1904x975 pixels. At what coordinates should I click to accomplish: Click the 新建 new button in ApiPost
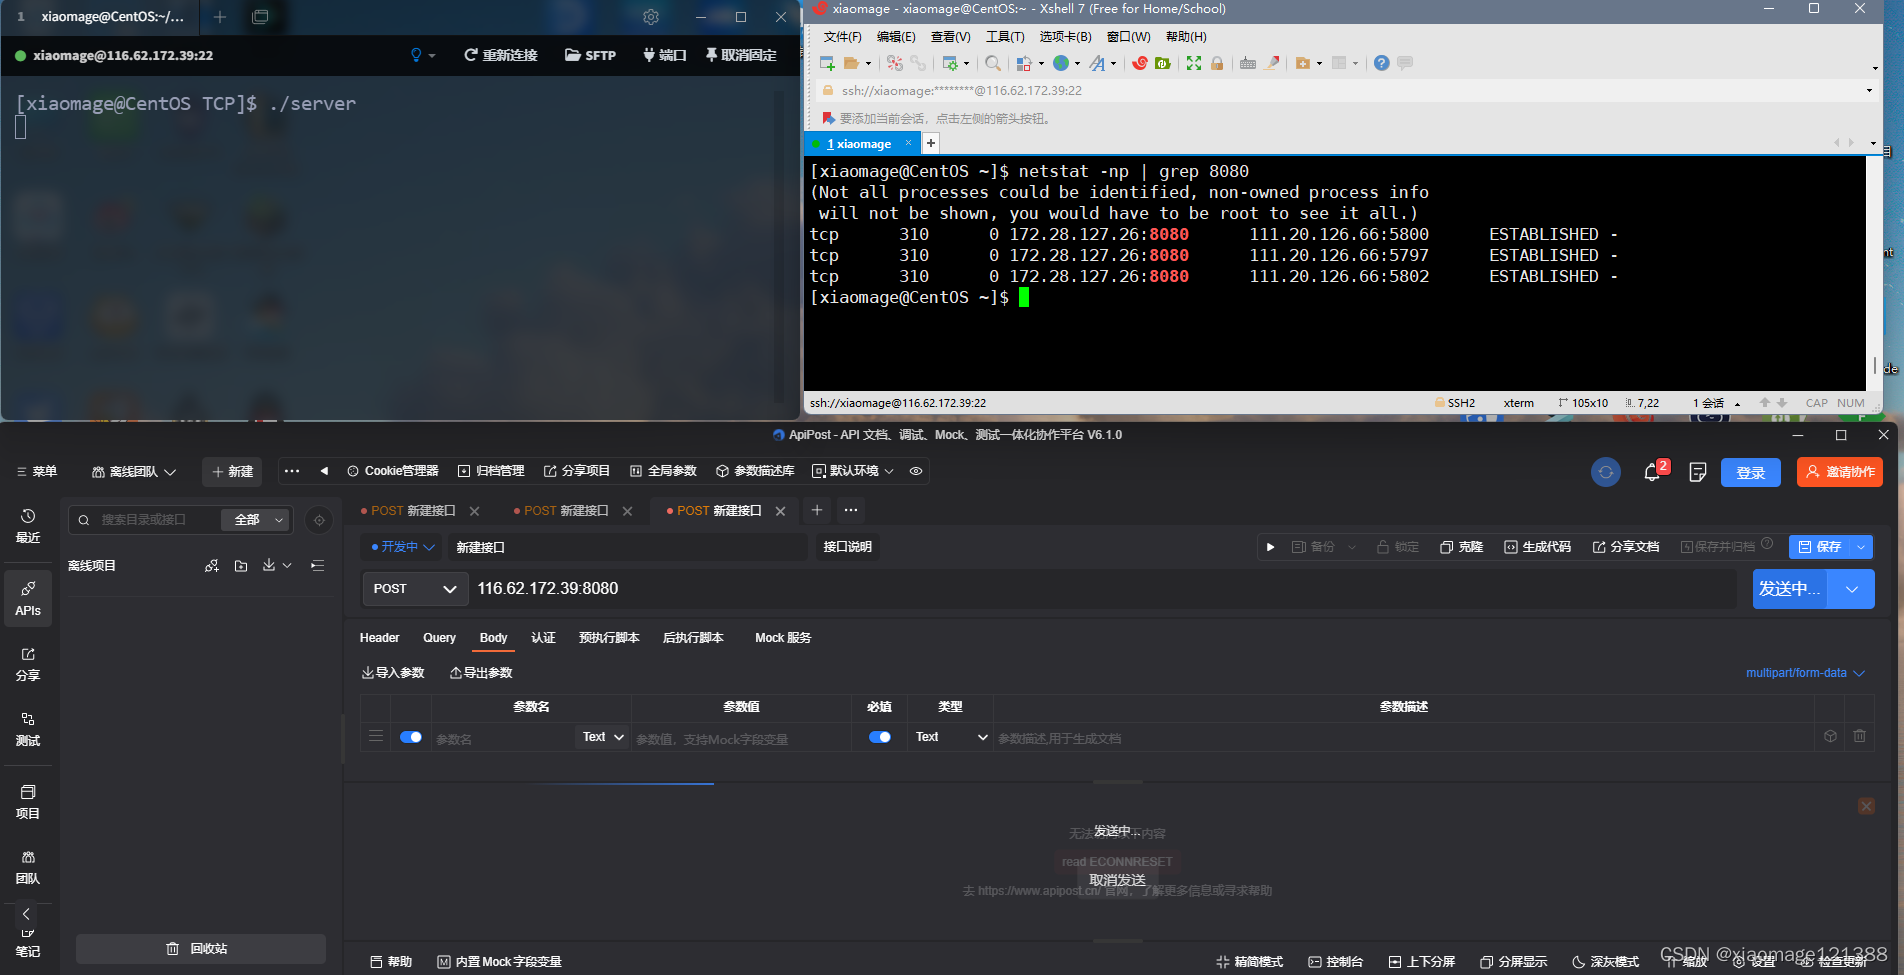pyautogui.click(x=232, y=472)
